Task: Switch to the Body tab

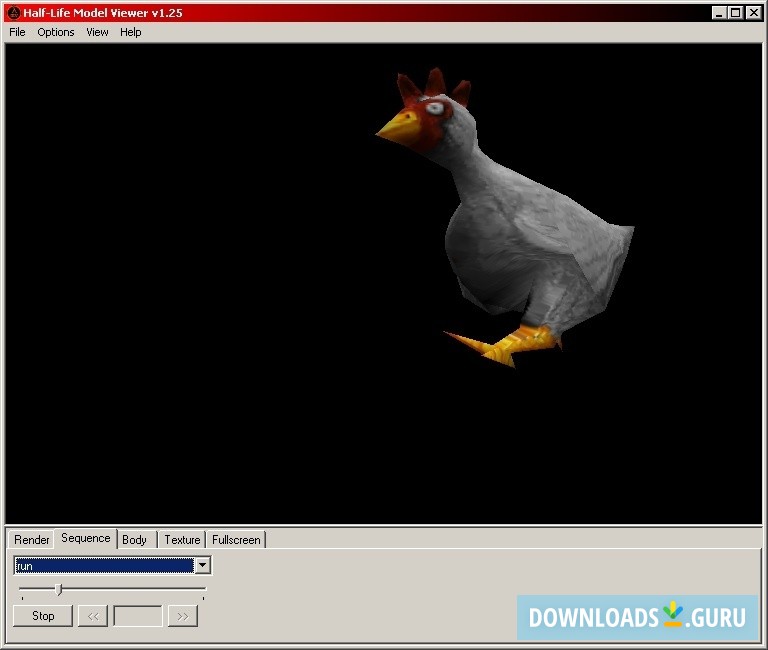Action: click(135, 540)
